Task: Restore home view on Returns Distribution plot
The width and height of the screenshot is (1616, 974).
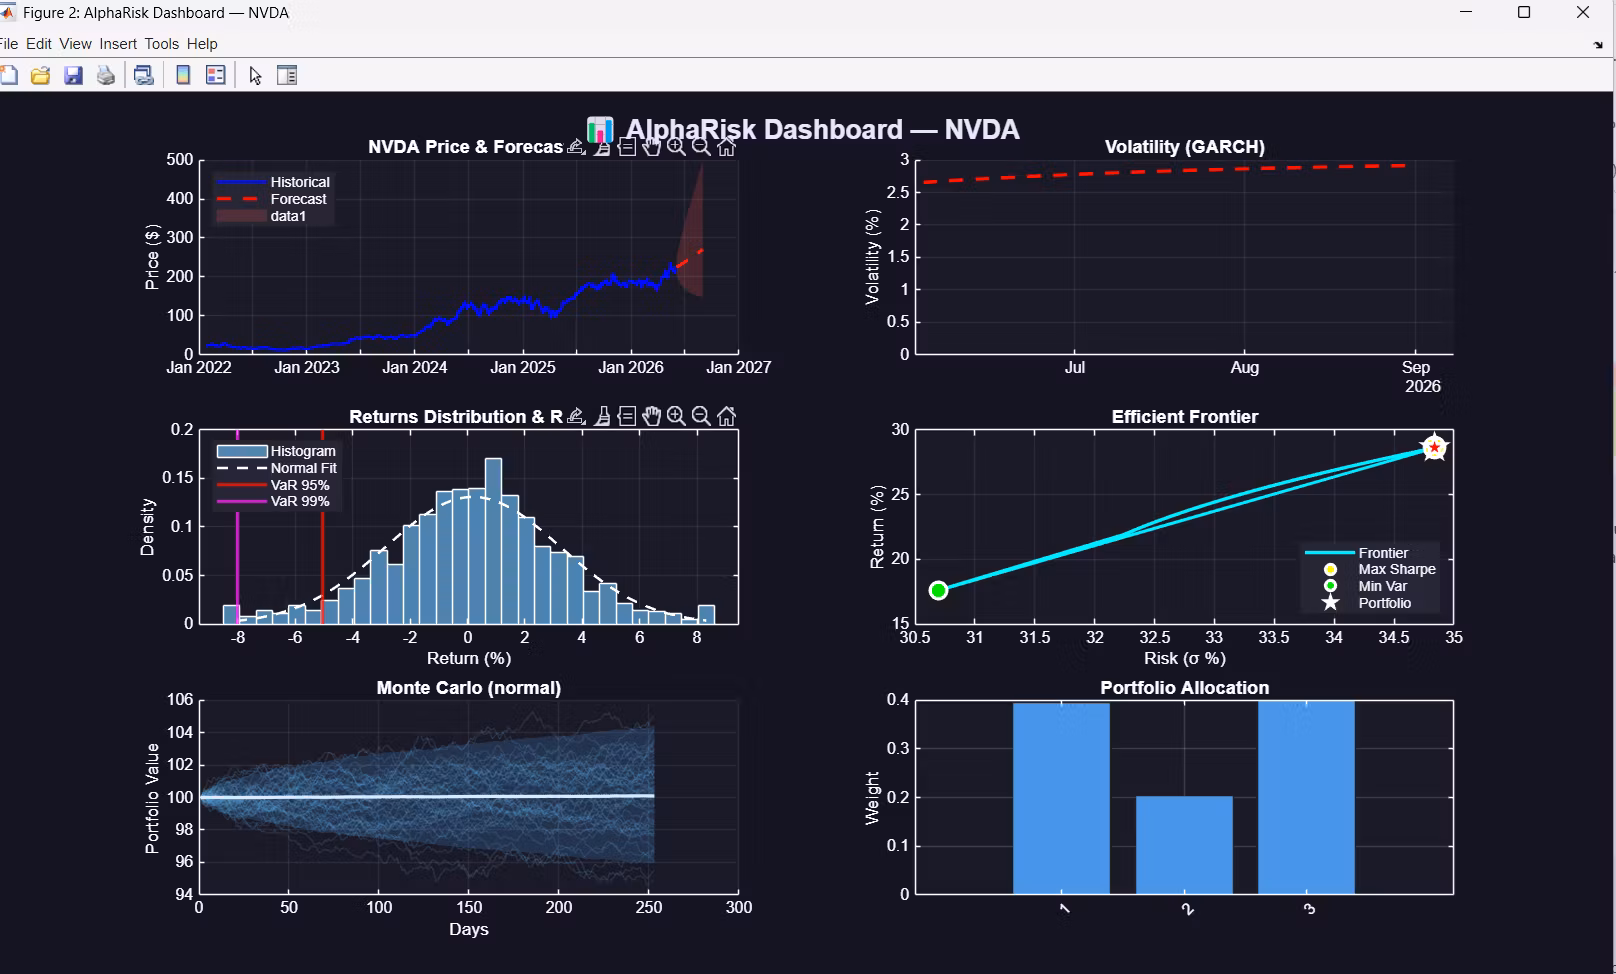Action: pyautogui.click(x=727, y=416)
